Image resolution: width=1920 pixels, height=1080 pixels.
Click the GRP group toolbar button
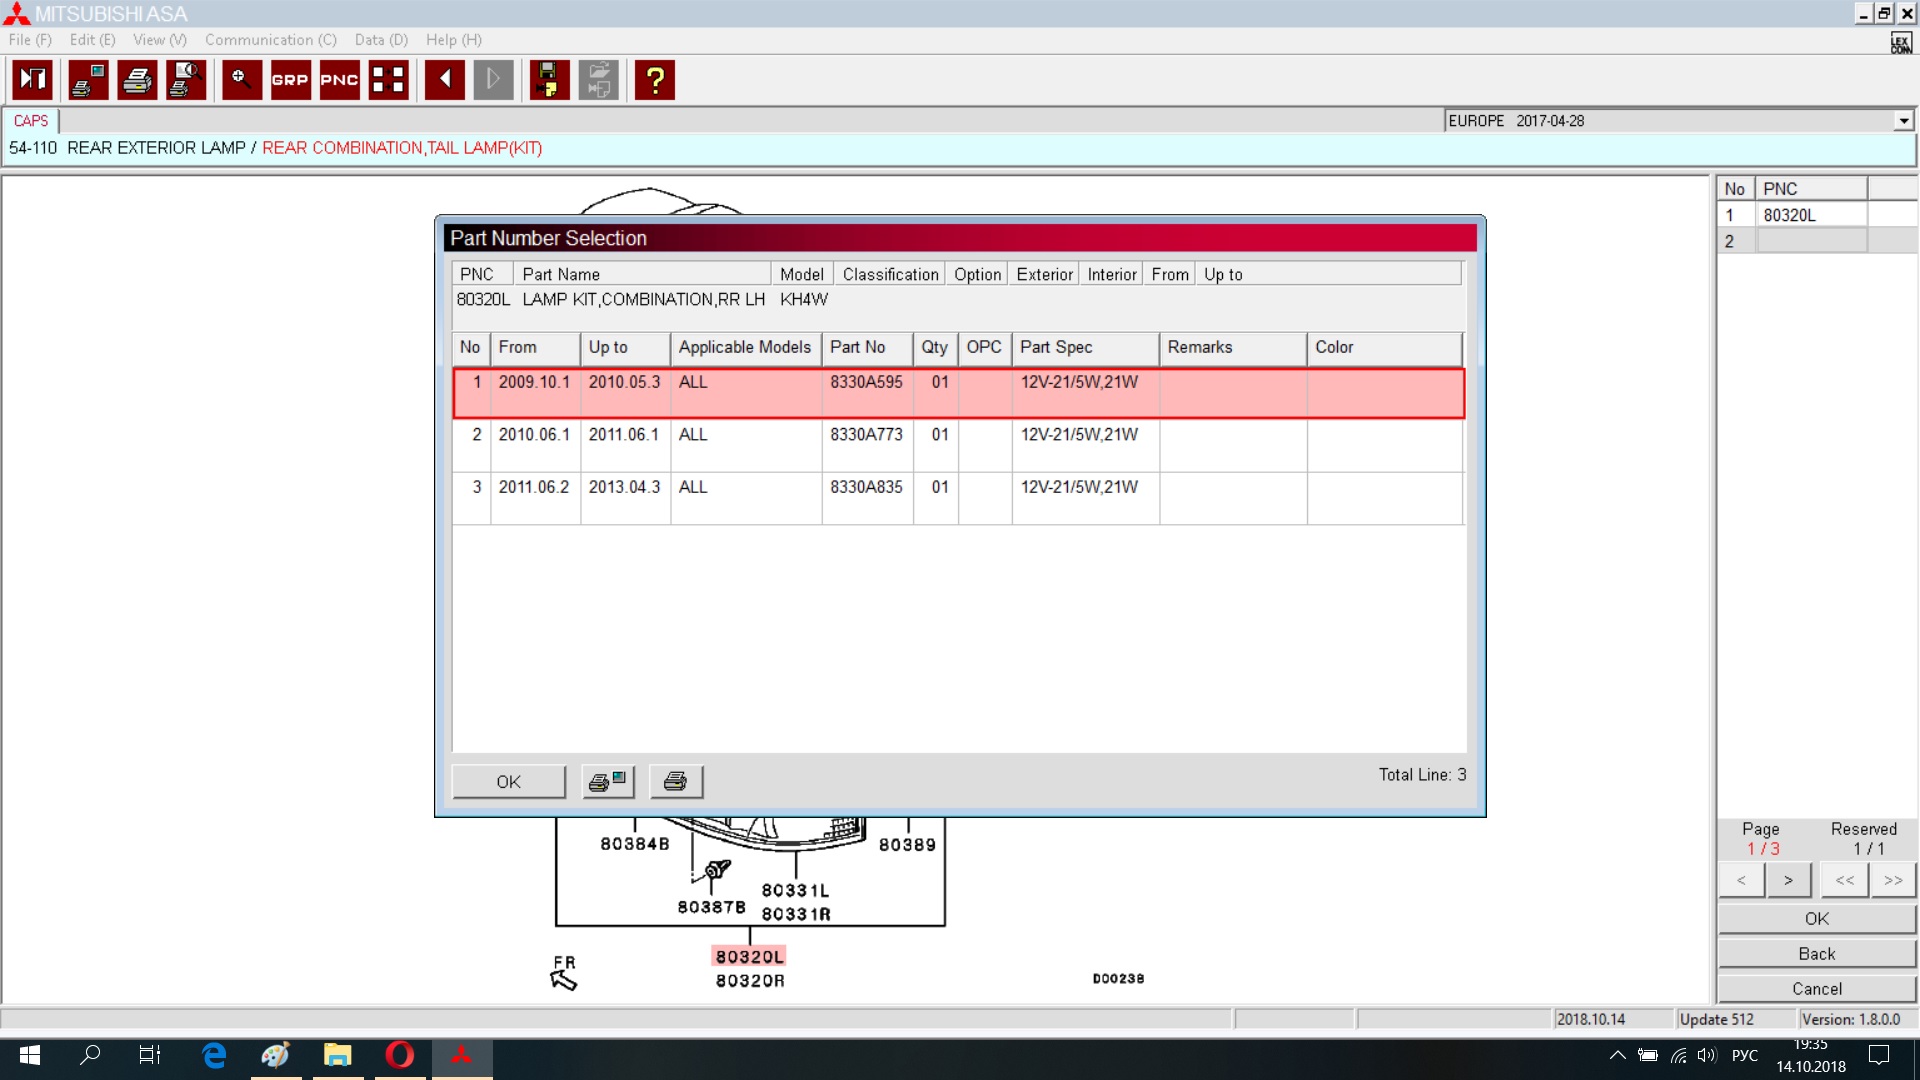coord(290,80)
